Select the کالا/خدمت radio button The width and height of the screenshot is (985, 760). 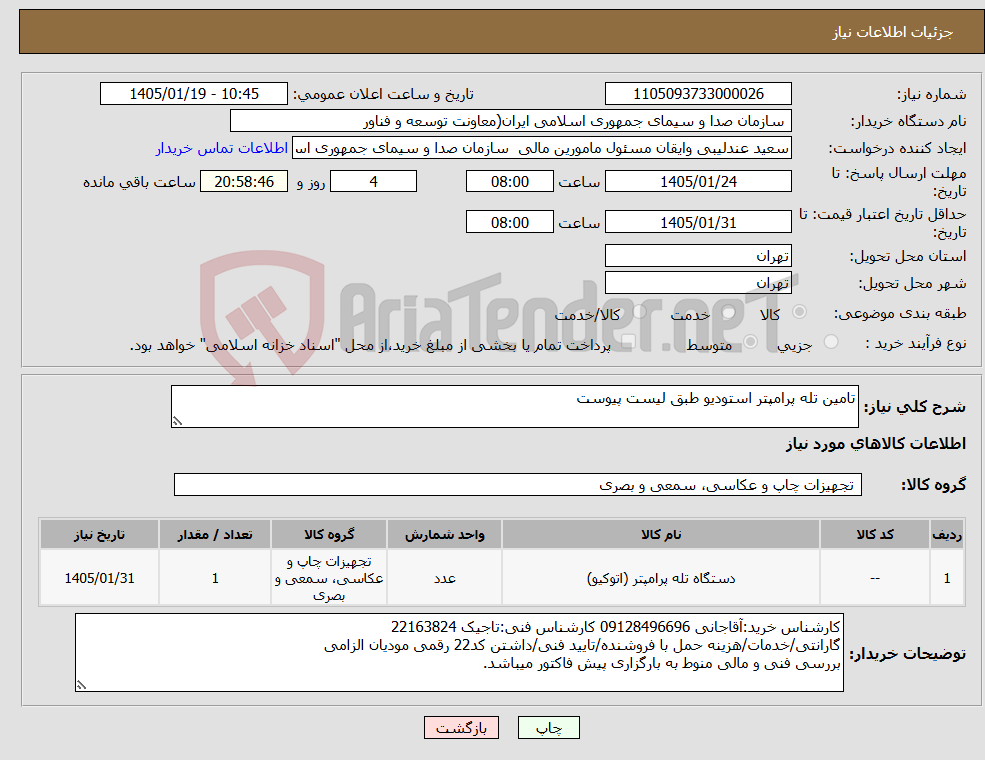click(639, 312)
